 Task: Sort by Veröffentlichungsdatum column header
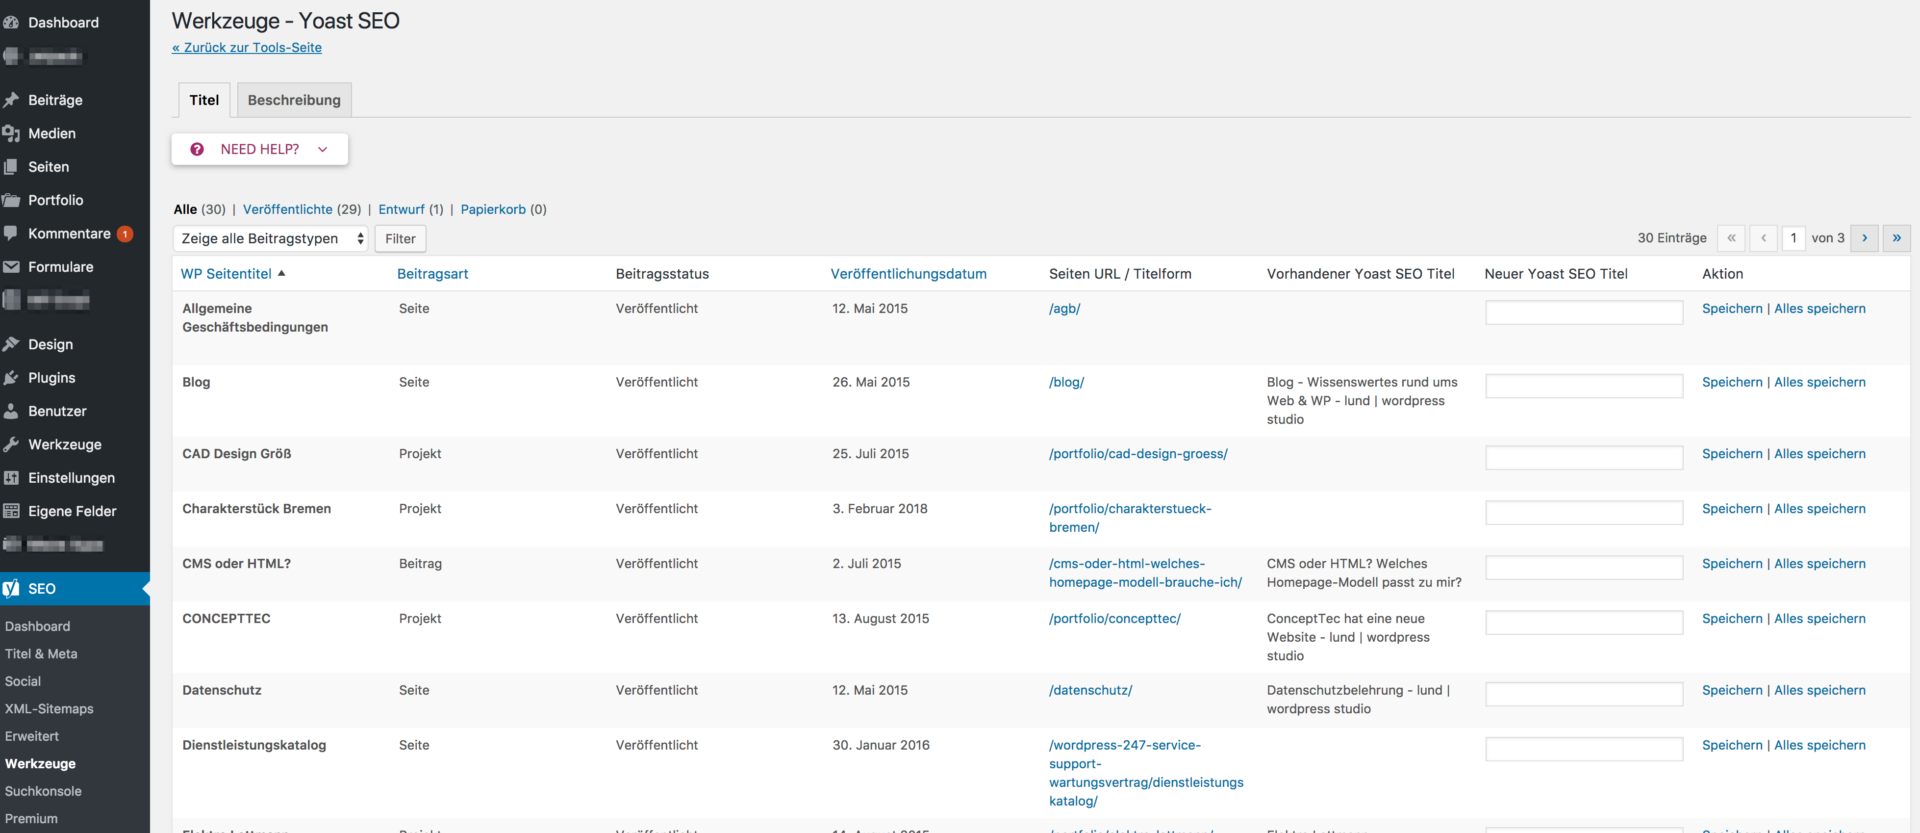point(909,273)
